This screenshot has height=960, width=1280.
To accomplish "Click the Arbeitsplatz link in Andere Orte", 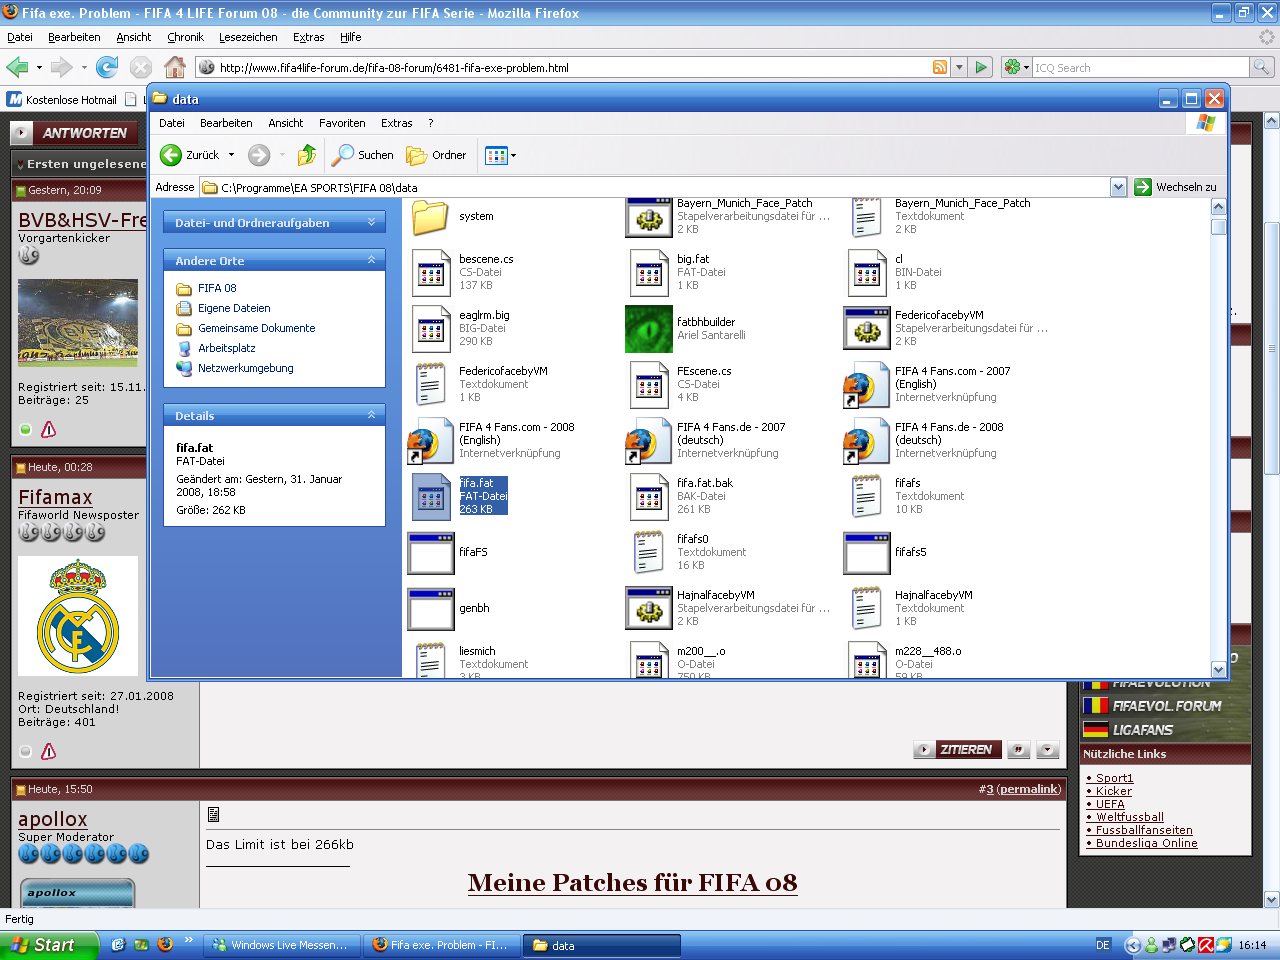I will [226, 348].
